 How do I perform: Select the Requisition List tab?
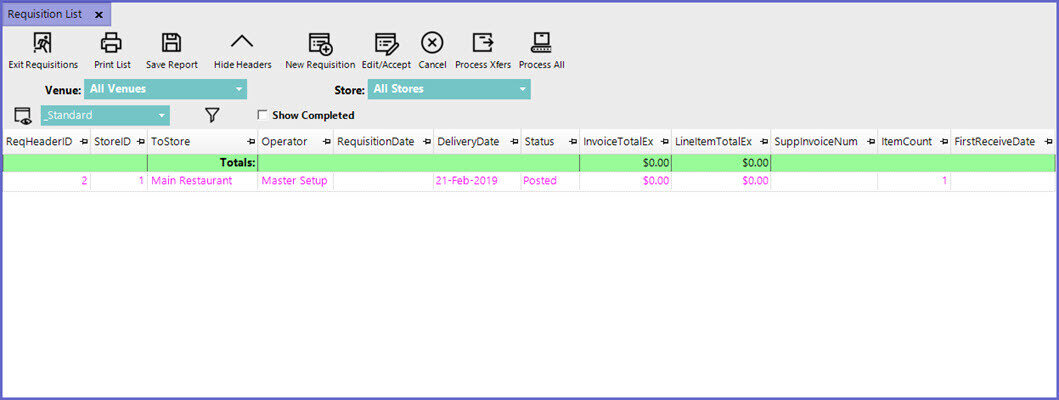click(45, 15)
